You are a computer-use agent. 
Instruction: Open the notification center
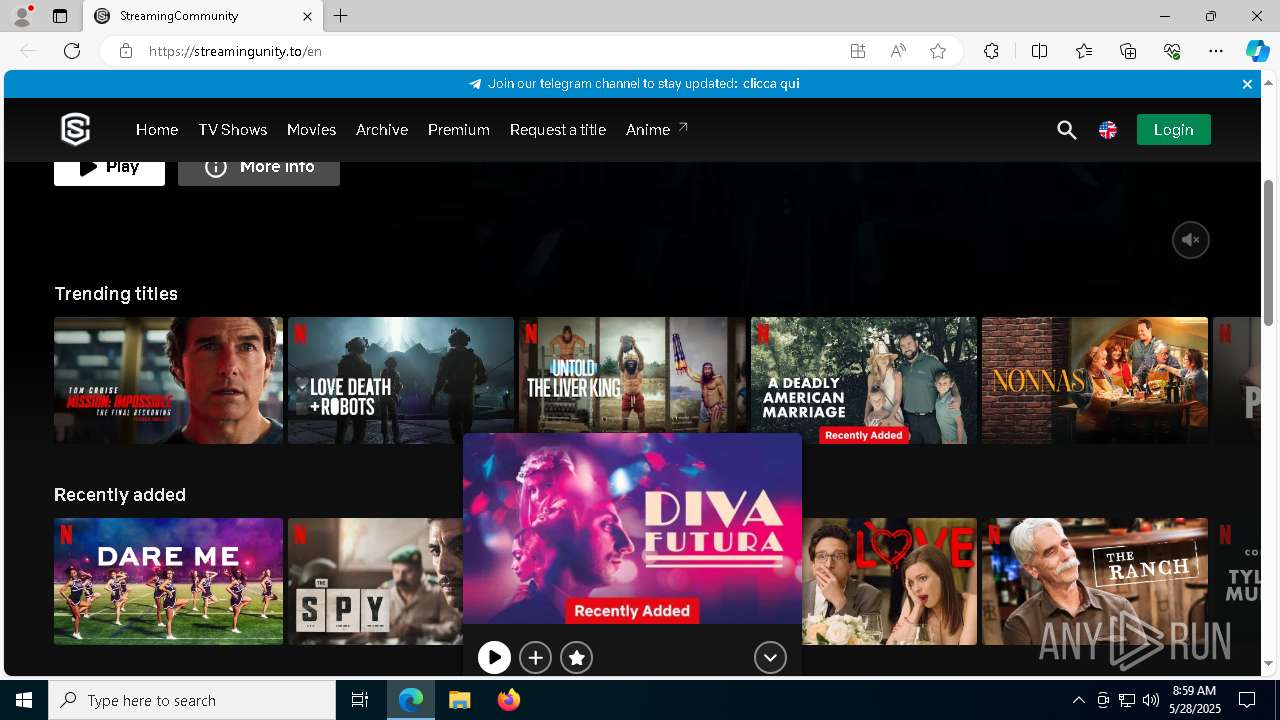[1247, 700]
